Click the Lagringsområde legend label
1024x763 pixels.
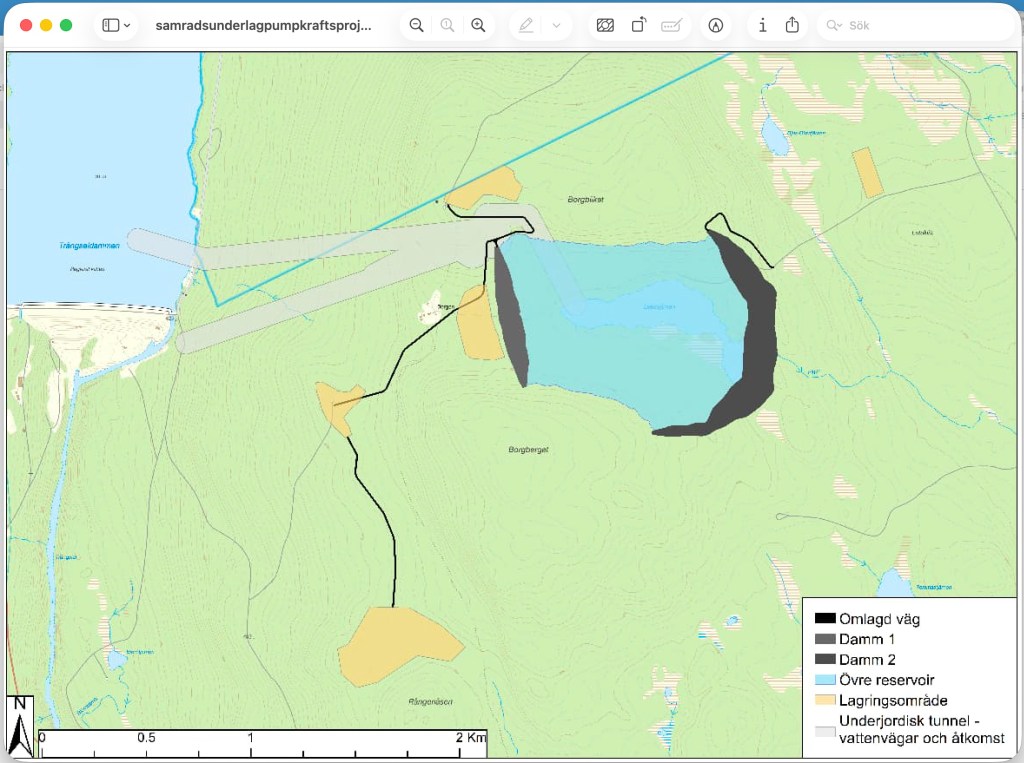[893, 700]
